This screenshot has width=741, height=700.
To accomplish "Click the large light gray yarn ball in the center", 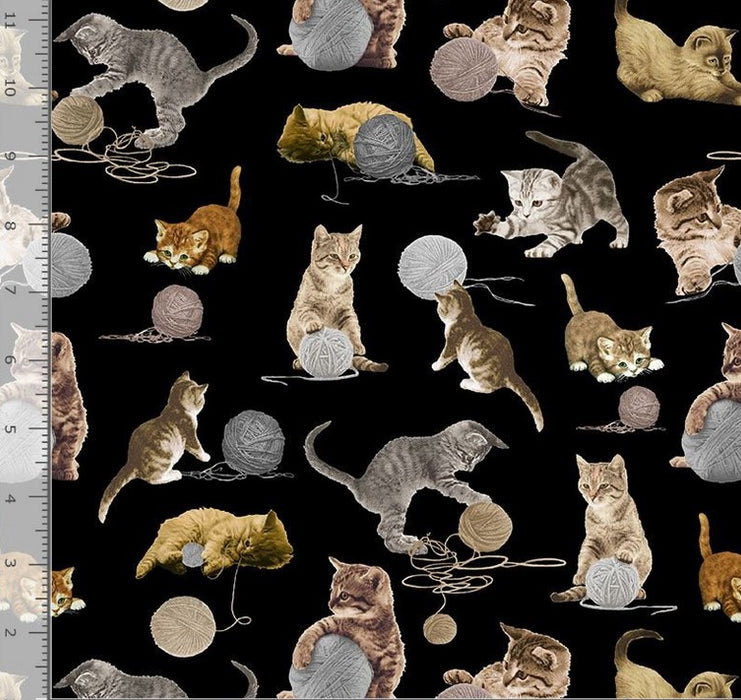I will point(432,265).
